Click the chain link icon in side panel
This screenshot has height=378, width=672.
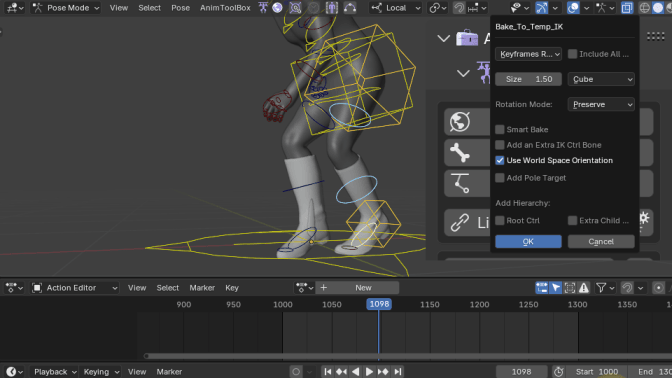pyautogui.click(x=460, y=222)
